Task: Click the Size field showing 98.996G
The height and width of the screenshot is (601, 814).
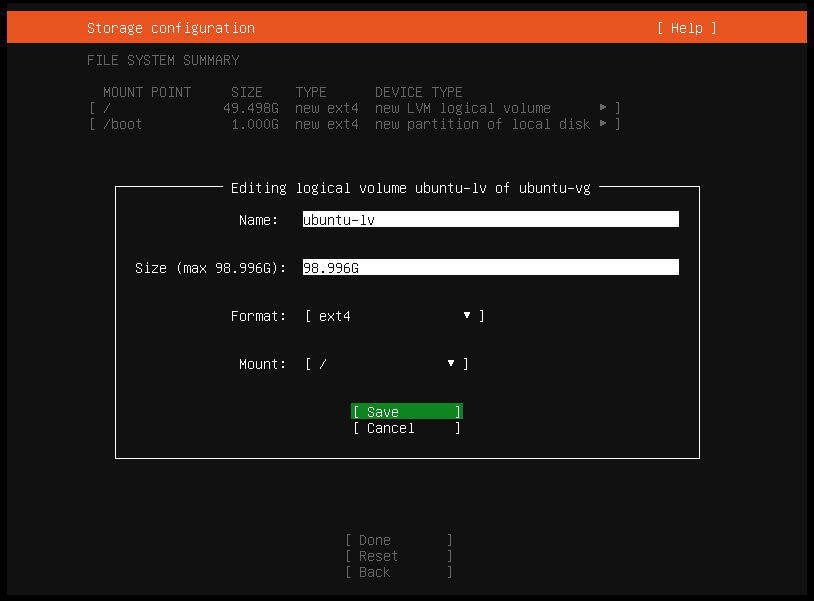Action: tap(491, 268)
